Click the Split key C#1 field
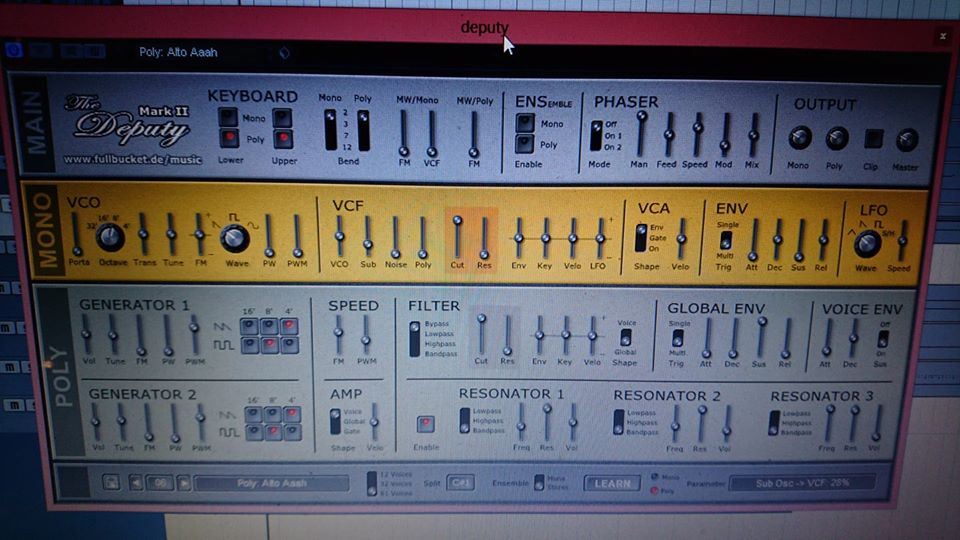 (x=460, y=483)
